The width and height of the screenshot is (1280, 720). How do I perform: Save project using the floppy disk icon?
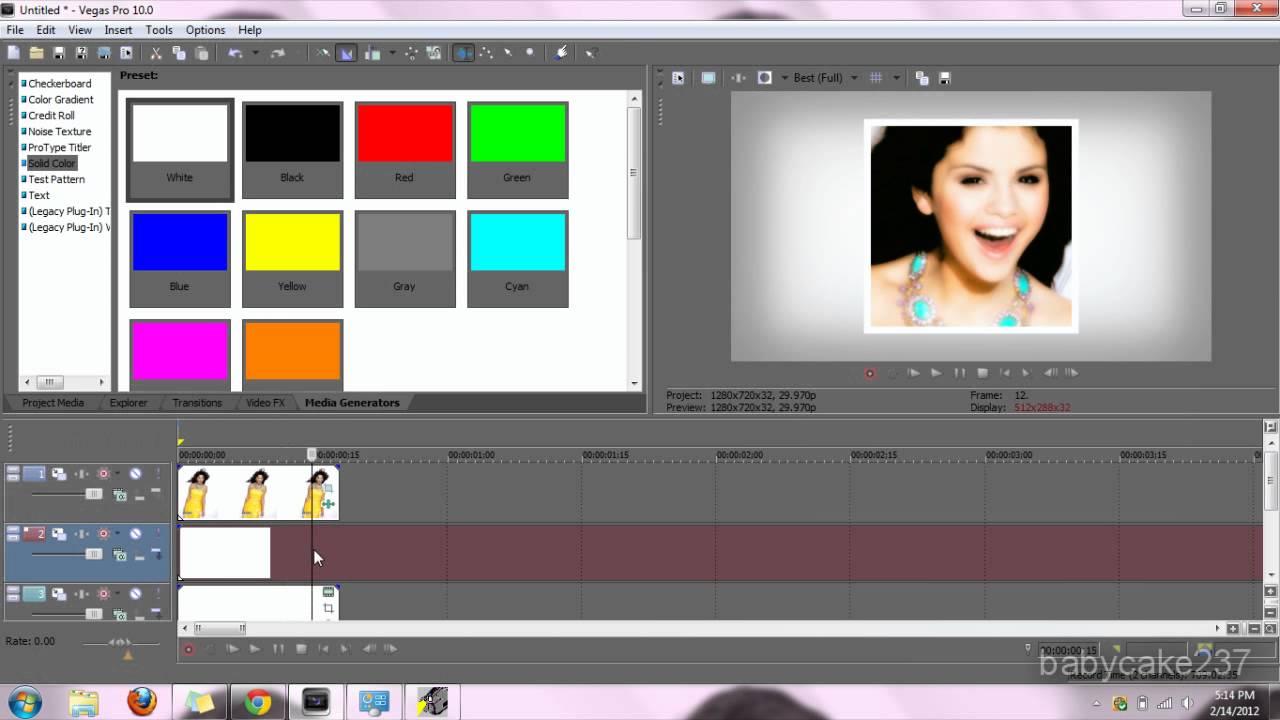point(59,53)
